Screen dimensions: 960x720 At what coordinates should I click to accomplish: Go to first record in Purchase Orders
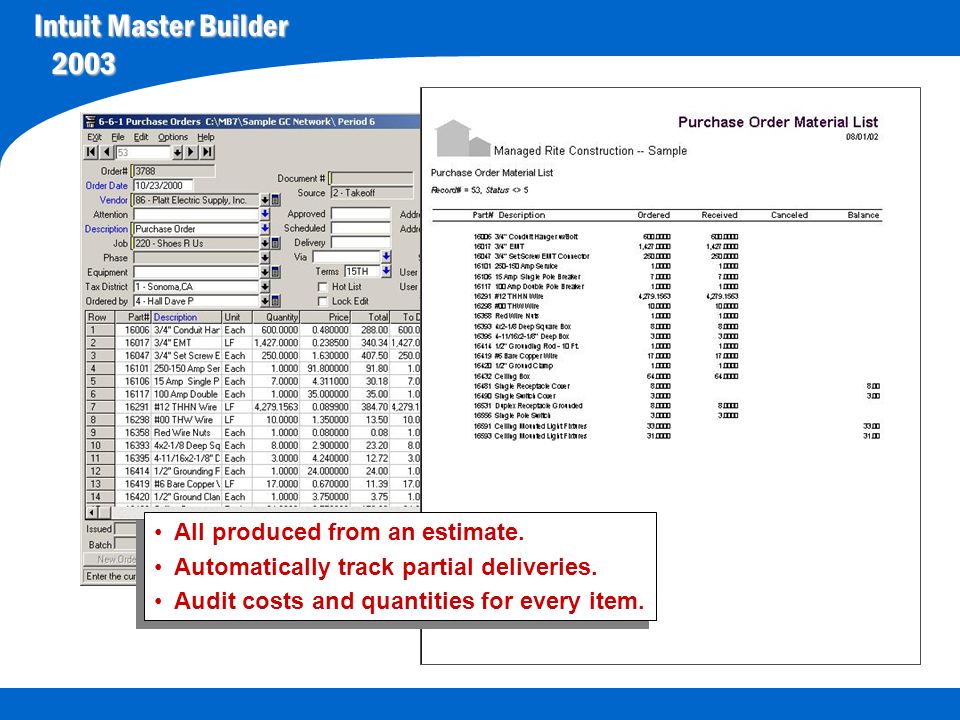(x=91, y=152)
